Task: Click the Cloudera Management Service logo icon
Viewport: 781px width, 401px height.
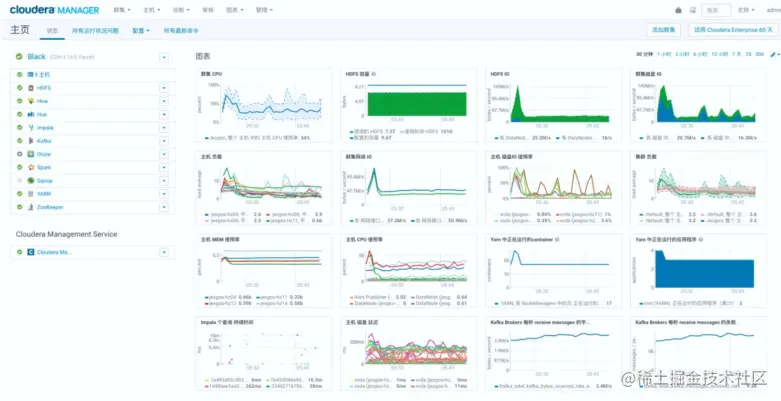Action: click(x=31, y=252)
